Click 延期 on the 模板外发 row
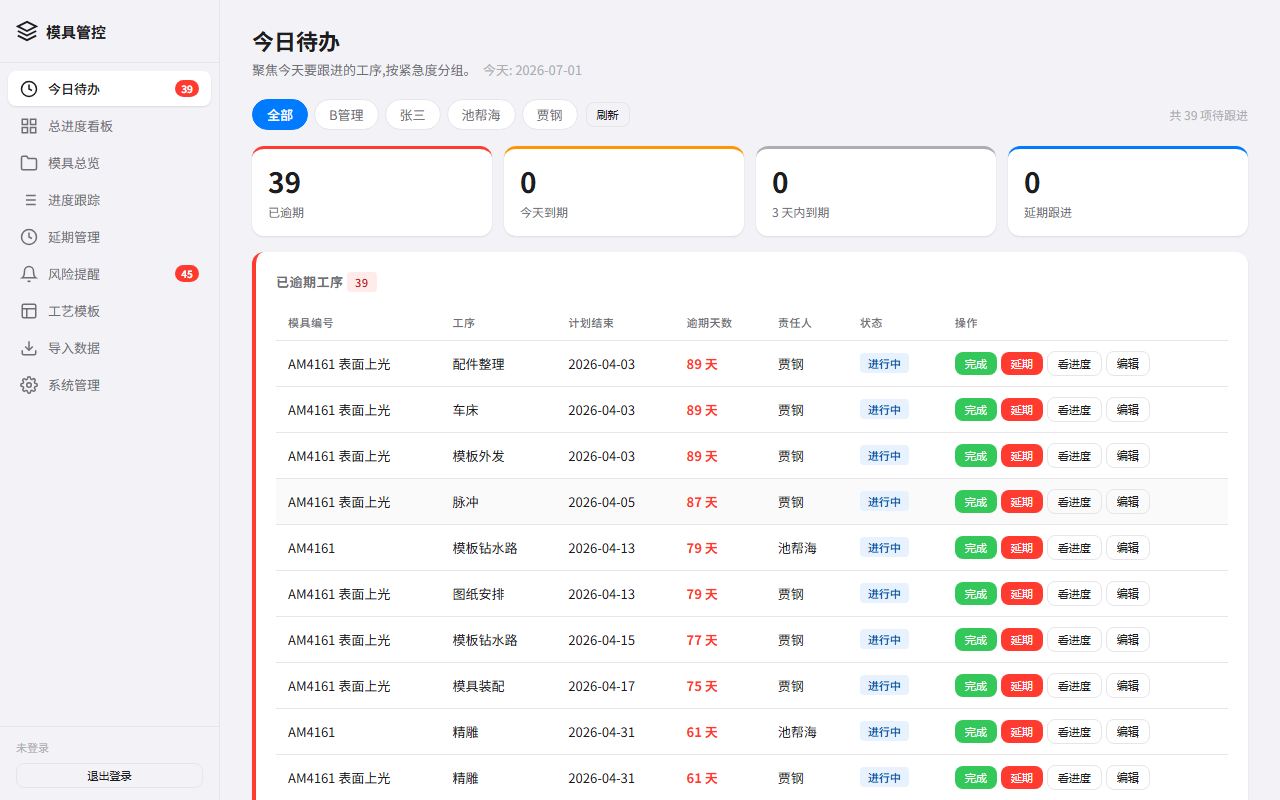This screenshot has height=800, width=1280. coord(1022,456)
